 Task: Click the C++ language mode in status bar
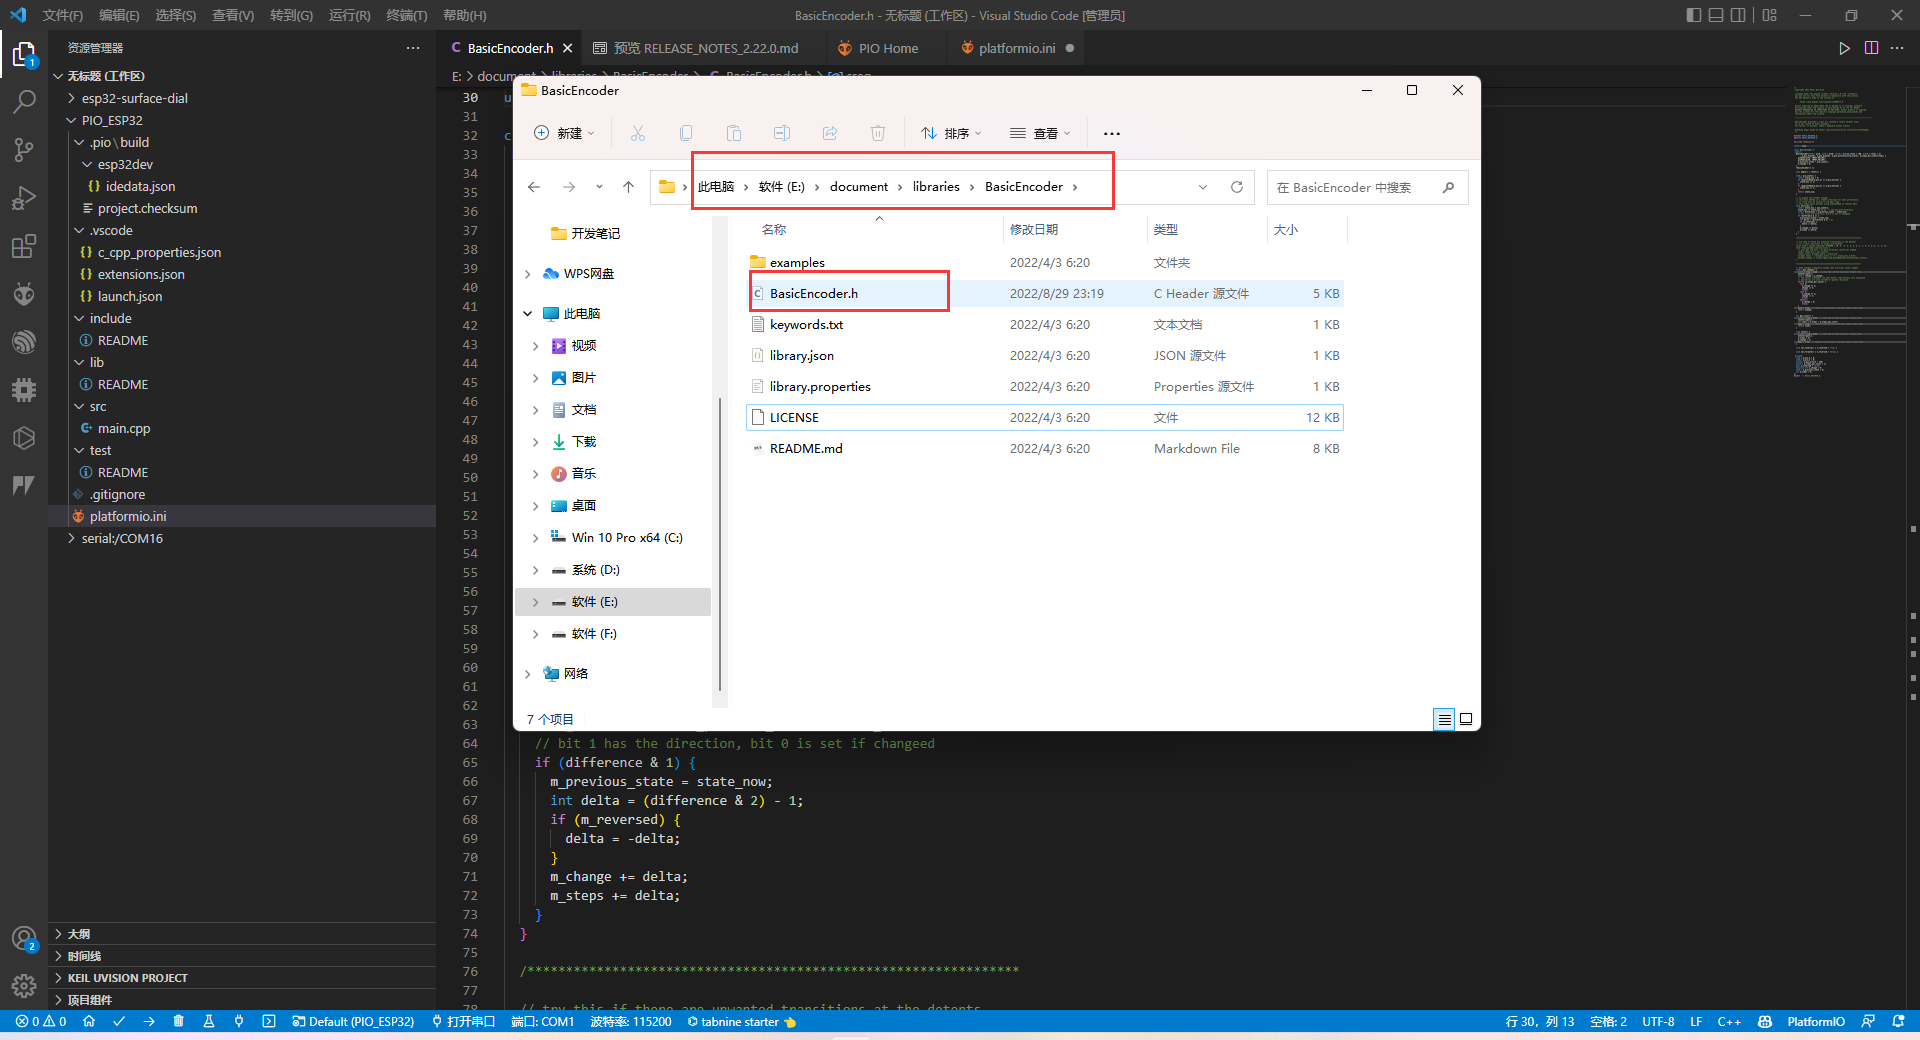click(x=1729, y=1022)
